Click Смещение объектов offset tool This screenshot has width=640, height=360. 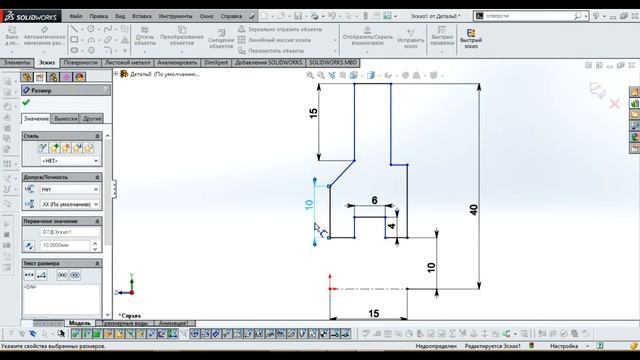(221, 39)
